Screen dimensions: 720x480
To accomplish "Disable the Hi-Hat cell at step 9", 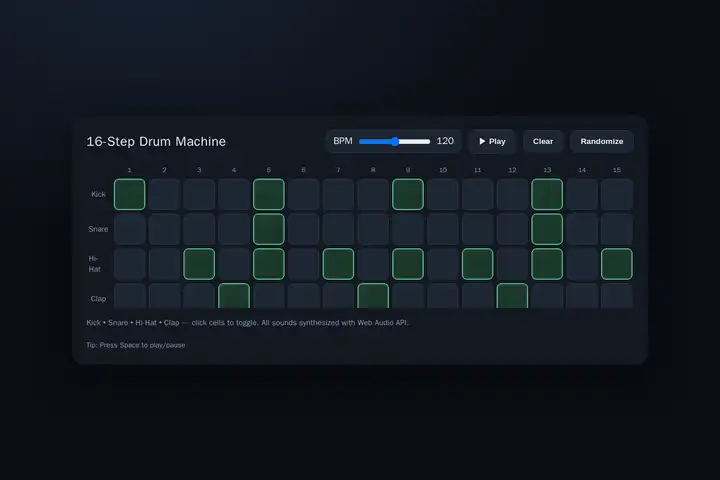I will click(x=408, y=264).
